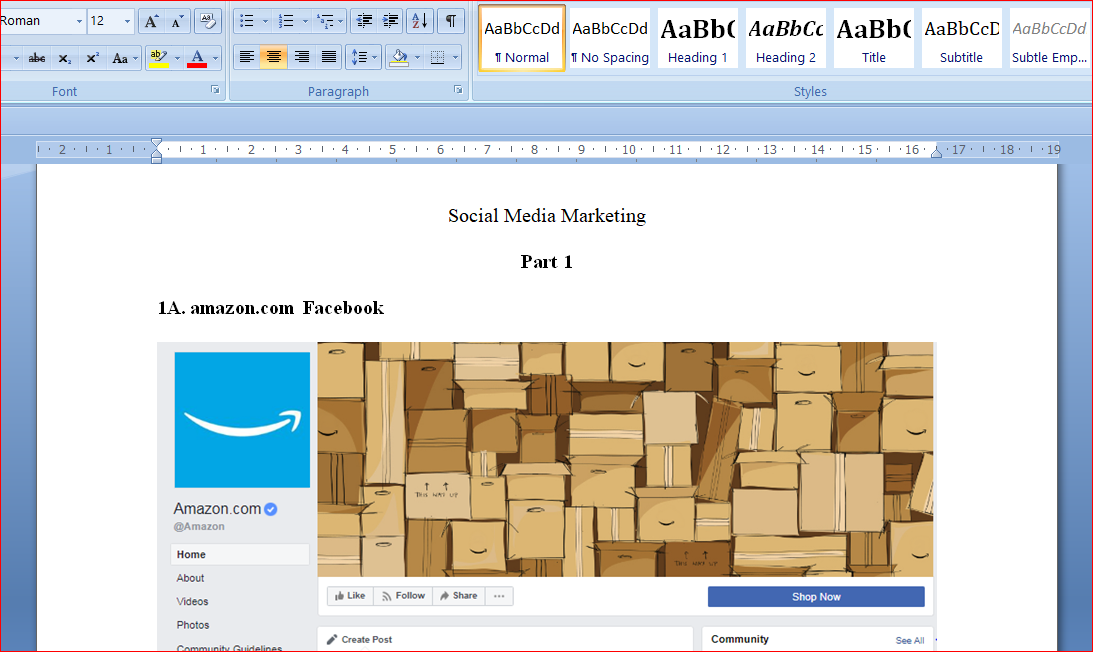Screen dimensions: 1093x652
Task: Click the '1A. amazon.com Facebook' heading
Action: tap(270, 308)
